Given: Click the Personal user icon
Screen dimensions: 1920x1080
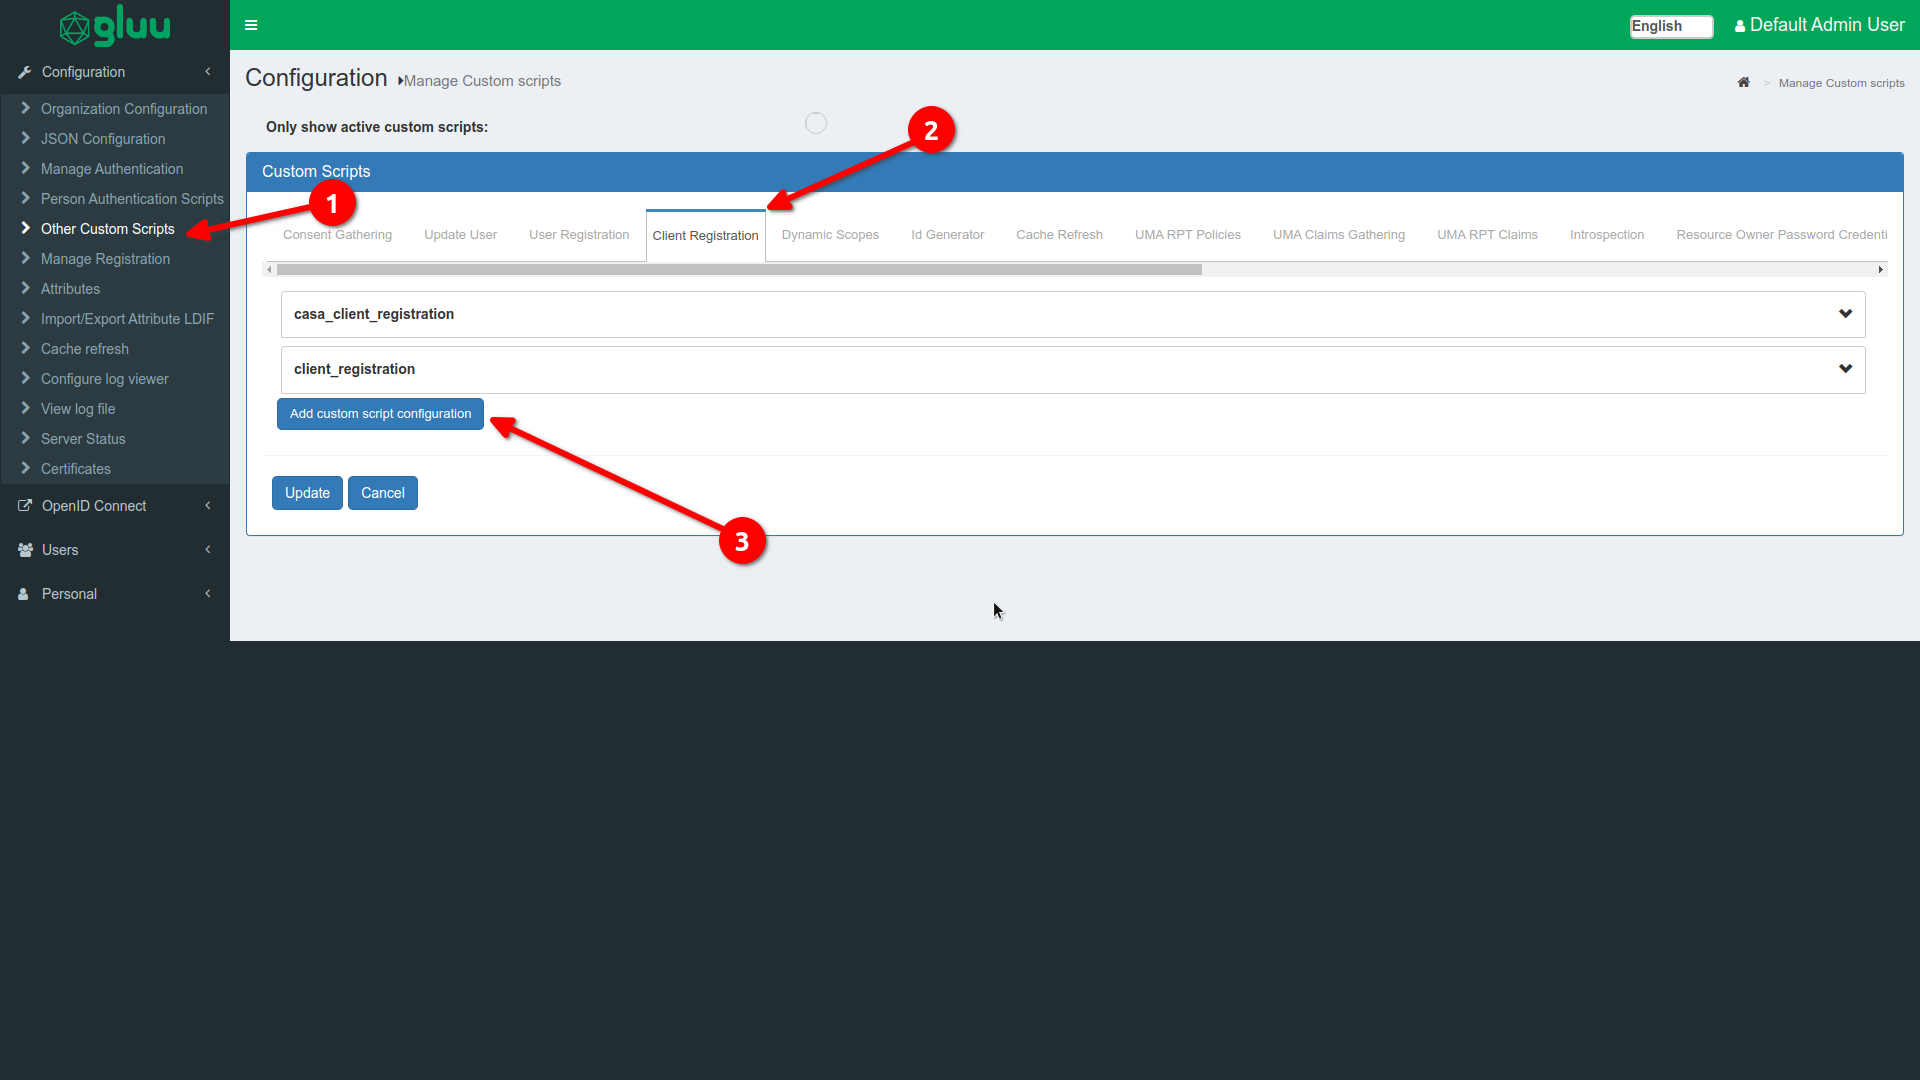Looking at the screenshot, I should (x=23, y=594).
